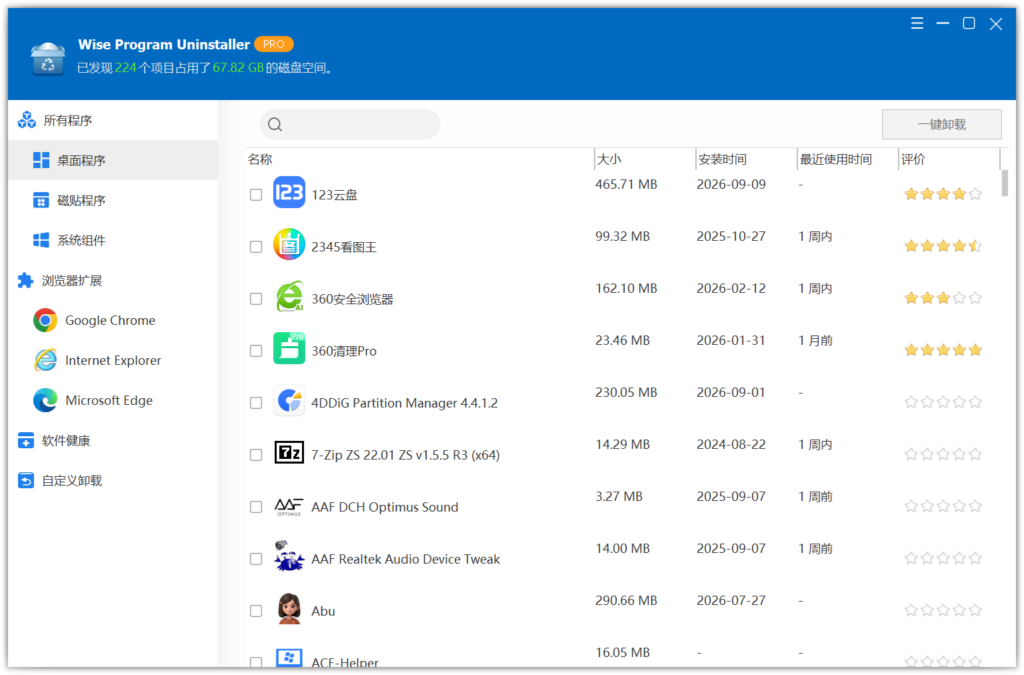The image size is (1024, 675).
Task: Click the Abu avatar icon
Action: pyautogui.click(x=289, y=608)
